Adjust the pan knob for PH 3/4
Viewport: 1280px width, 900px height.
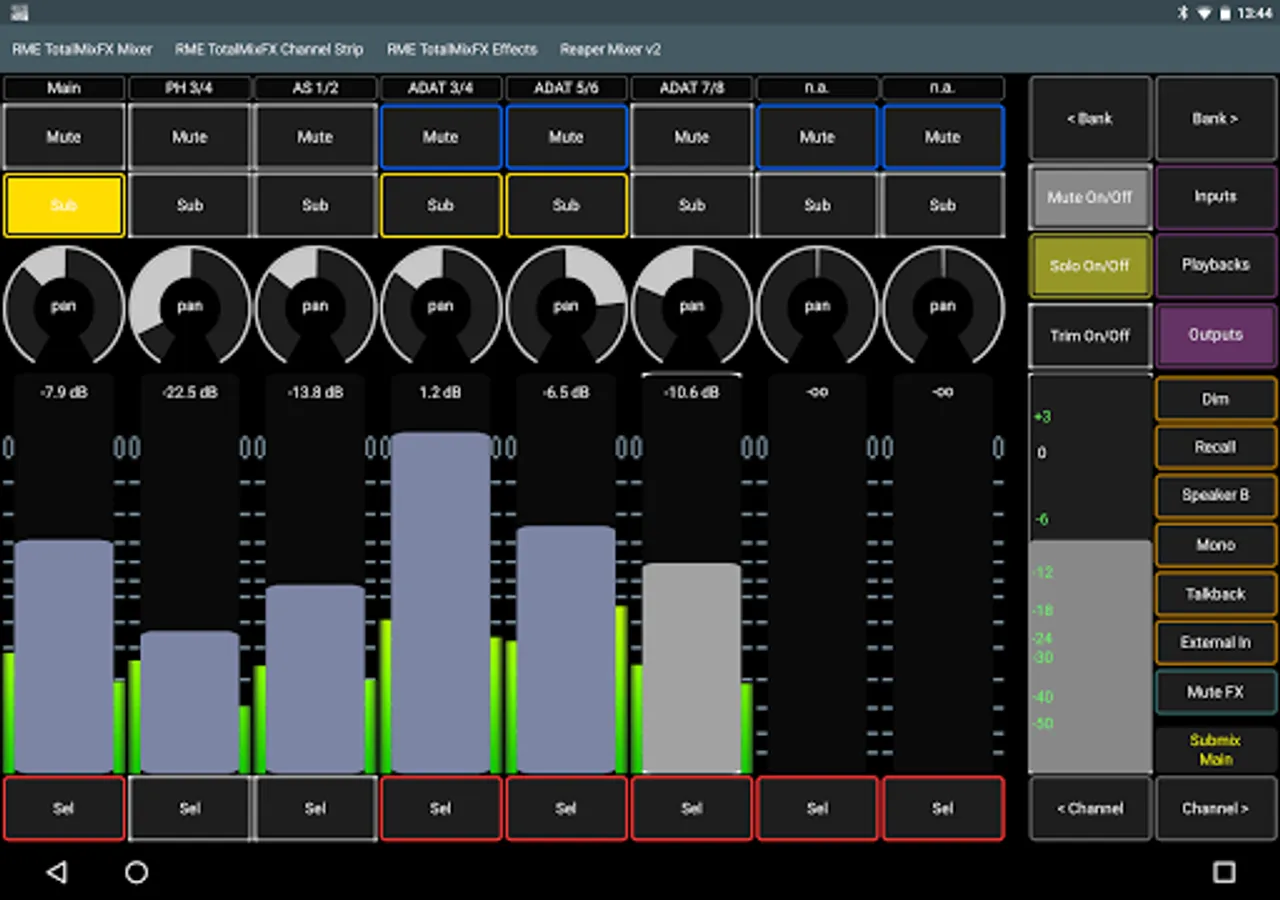click(190, 306)
